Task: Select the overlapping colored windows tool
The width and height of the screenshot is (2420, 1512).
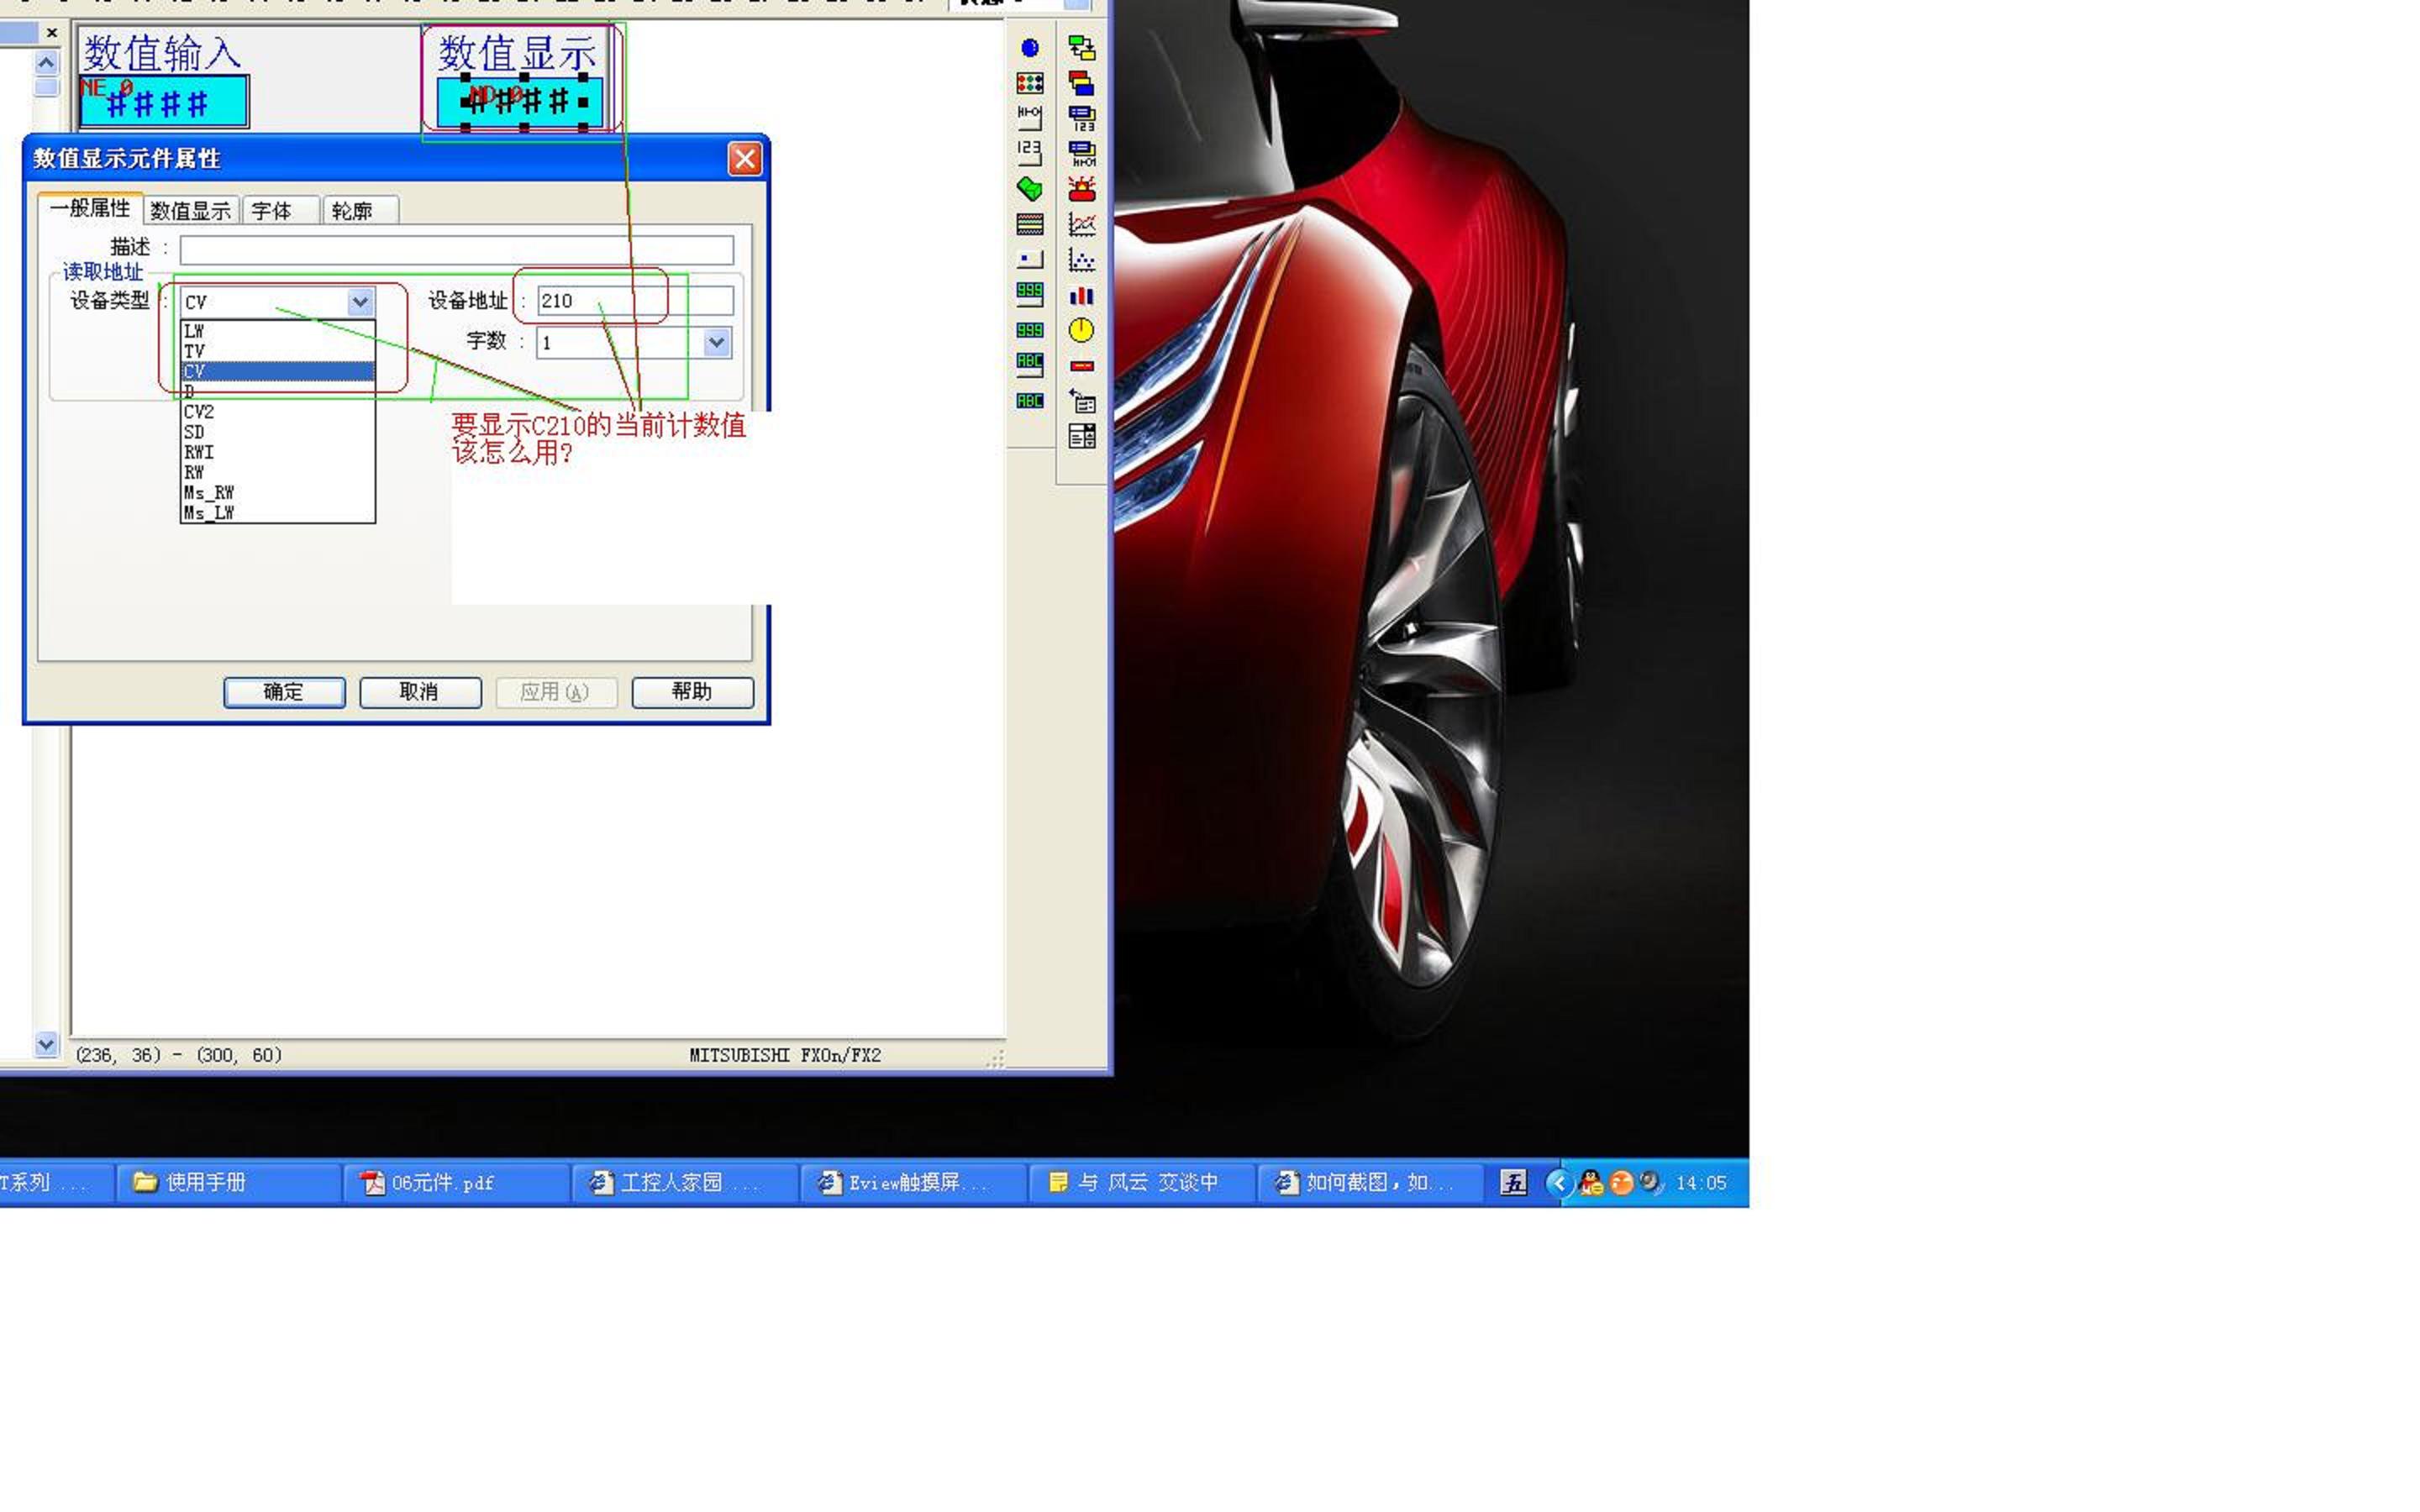Action: pos(1081,83)
